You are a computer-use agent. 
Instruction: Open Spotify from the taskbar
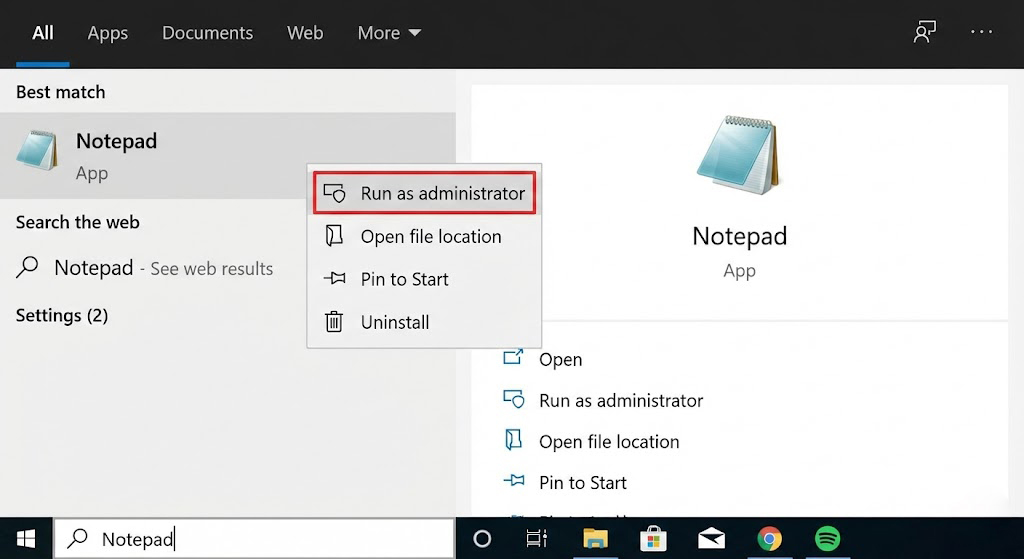[827, 539]
